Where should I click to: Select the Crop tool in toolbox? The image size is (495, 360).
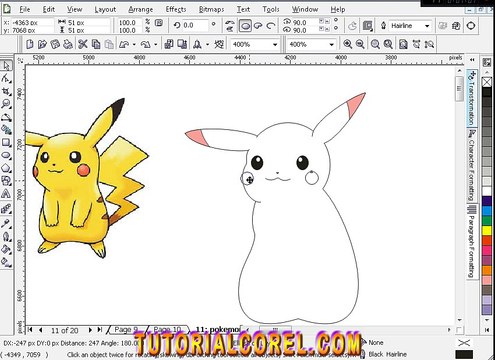tap(6, 91)
